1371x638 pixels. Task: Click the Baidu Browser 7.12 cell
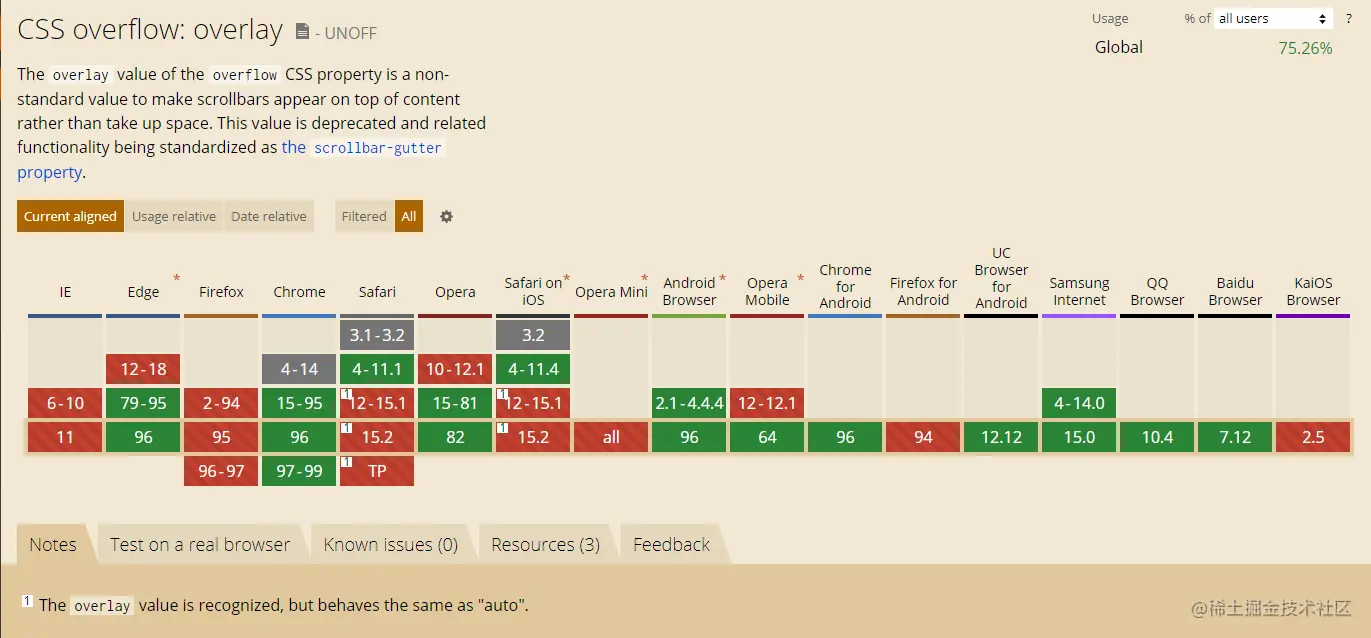tap(1235, 437)
